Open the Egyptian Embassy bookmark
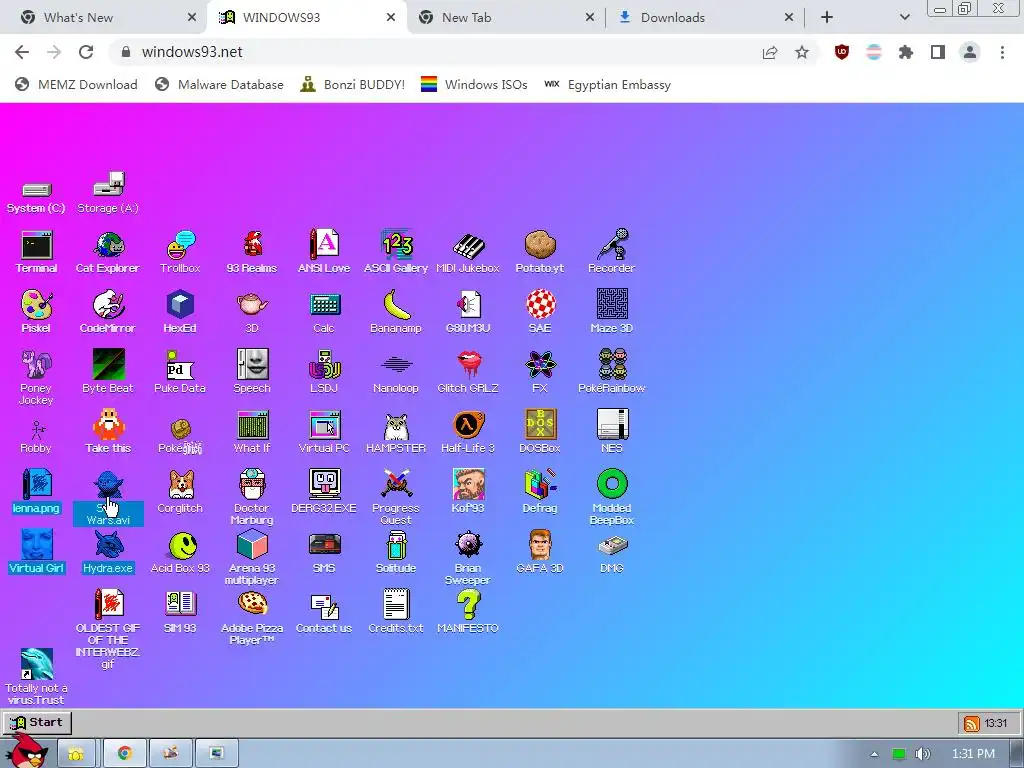Screen dimensions: 1024x768 (607, 84)
